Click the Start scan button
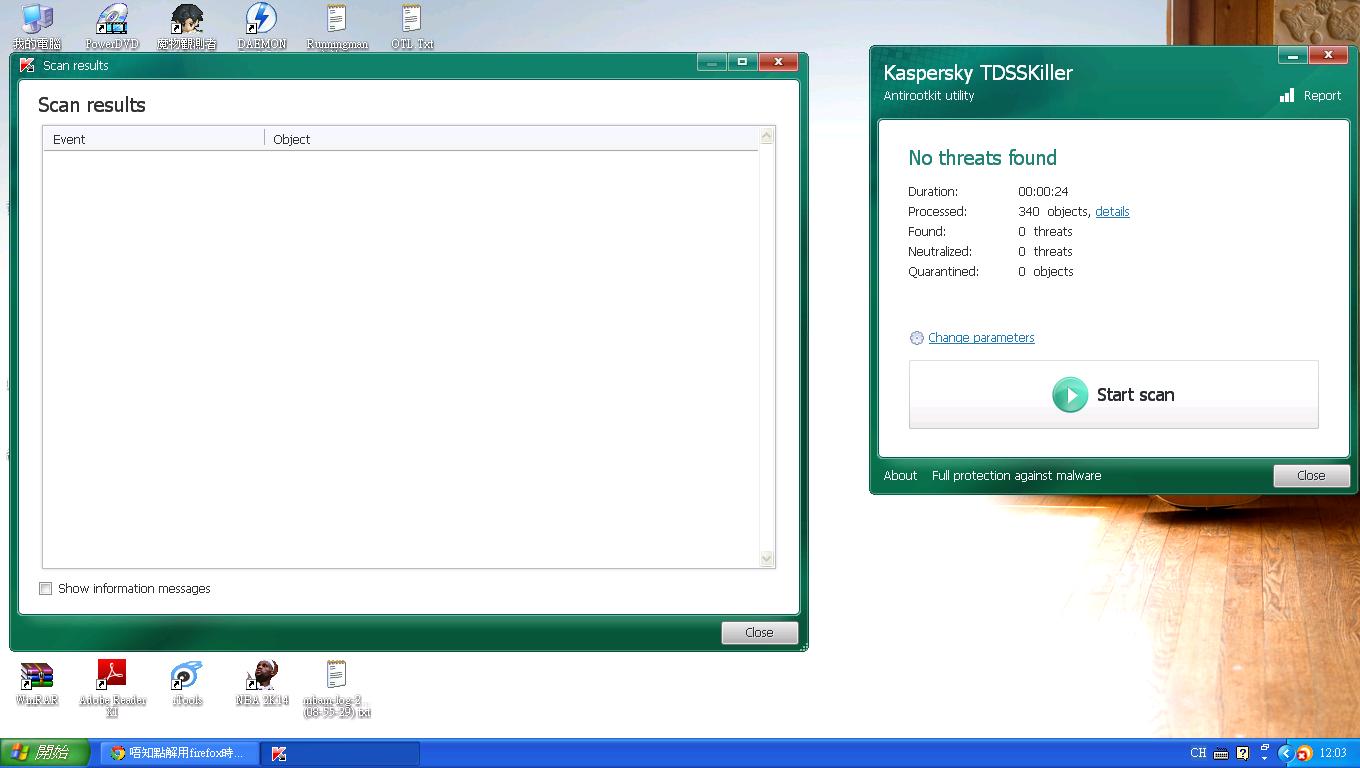 [1113, 395]
